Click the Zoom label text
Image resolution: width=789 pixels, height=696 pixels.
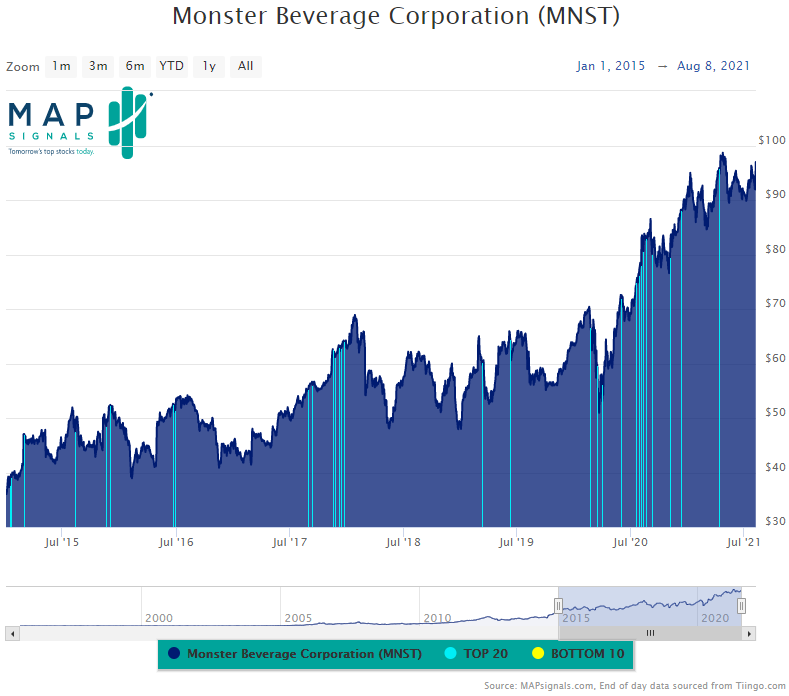click(x=23, y=67)
